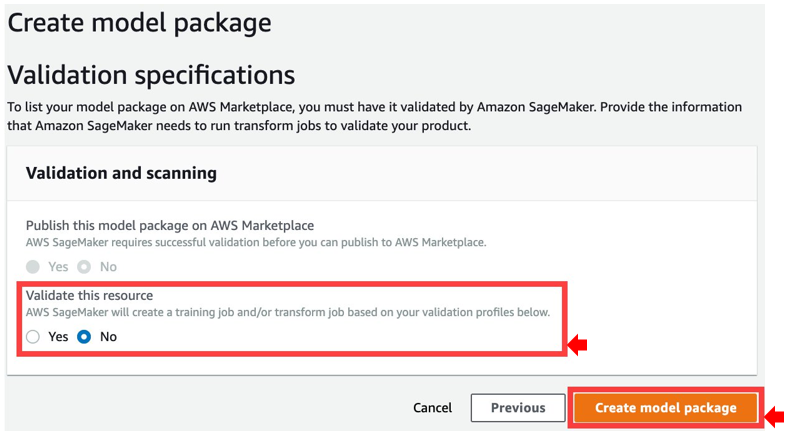The image size is (795, 447).
Task: Click the Validation specifications heading
Action: point(151,75)
